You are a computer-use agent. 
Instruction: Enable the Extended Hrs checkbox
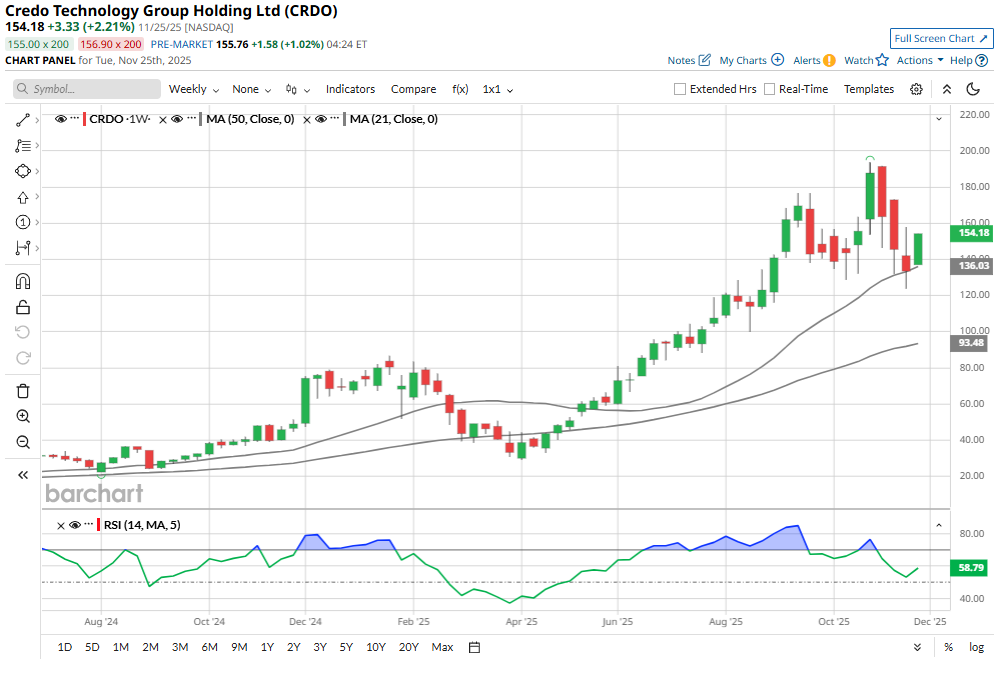click(x=681, y=89)
